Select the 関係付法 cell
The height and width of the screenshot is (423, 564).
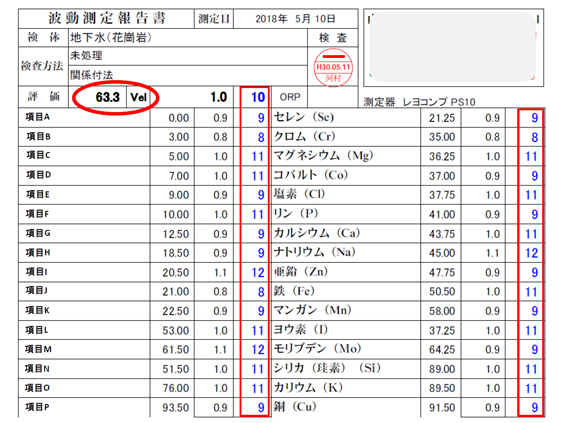pyautogui.click(x=188, y=75)
